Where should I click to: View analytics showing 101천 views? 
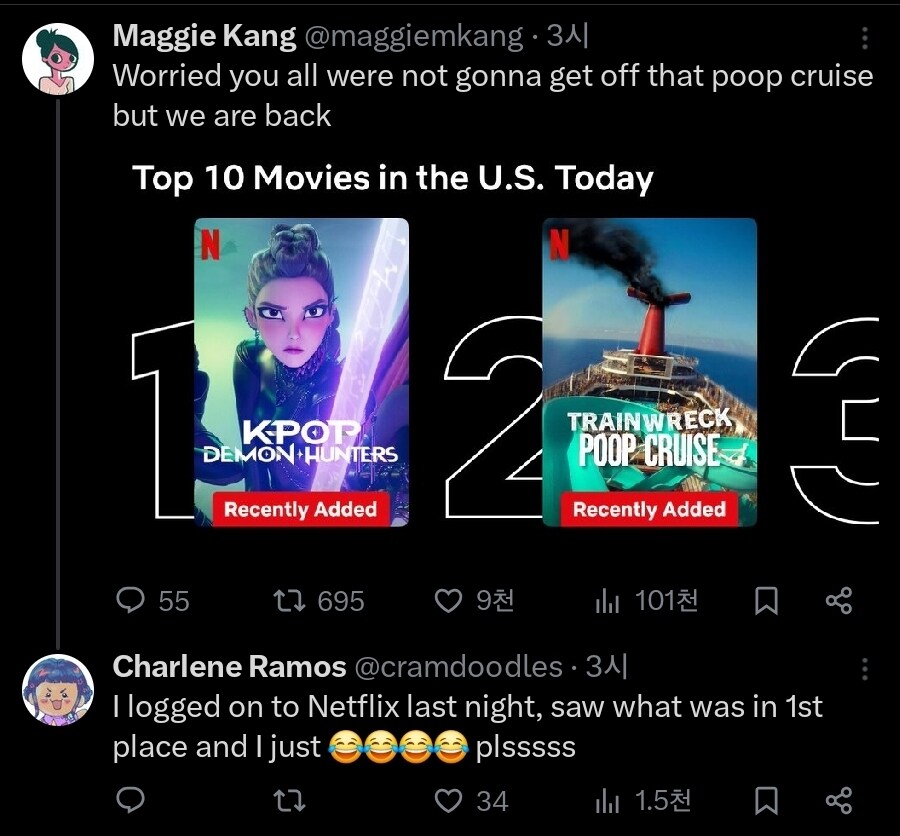(x=646, y=601)
